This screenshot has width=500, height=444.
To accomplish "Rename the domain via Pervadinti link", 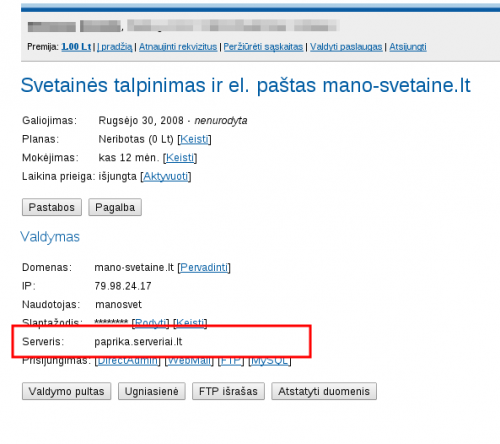I will coord(204,267).
